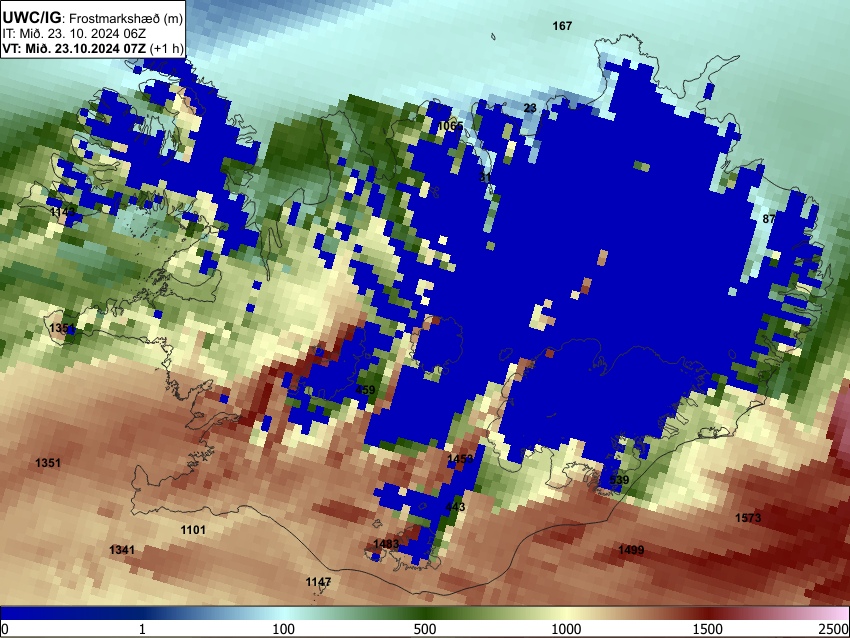Click the map value label 1499
This screenshot has width=850, height=638.
point(631,550)
